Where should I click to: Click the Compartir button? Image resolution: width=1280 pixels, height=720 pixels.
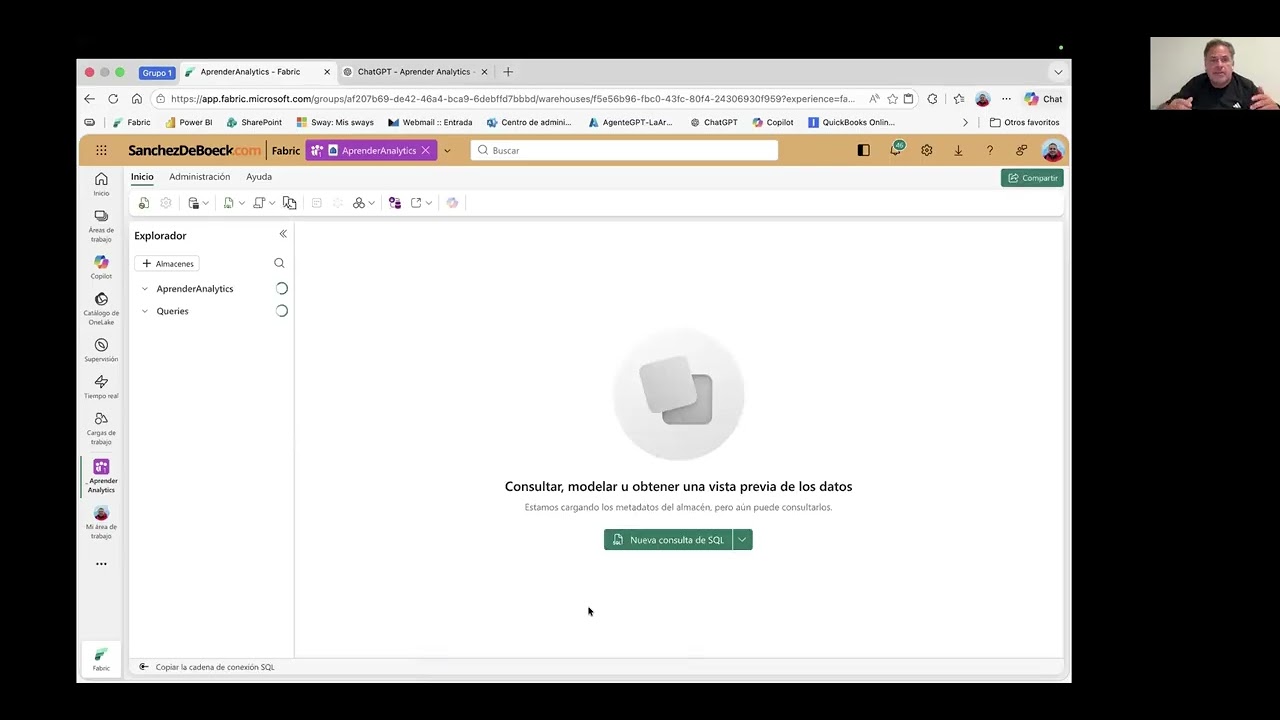click(1032, 178)
